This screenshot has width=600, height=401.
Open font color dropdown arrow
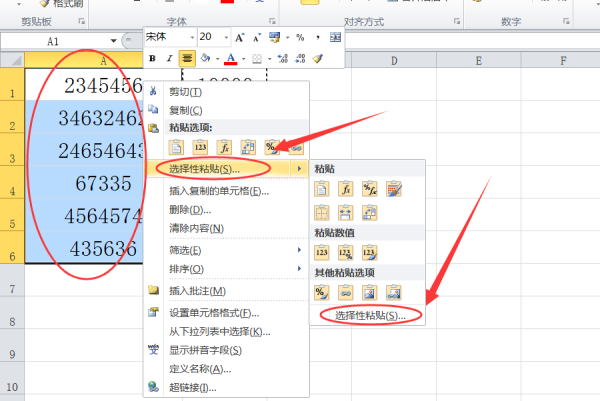point(243,59)
